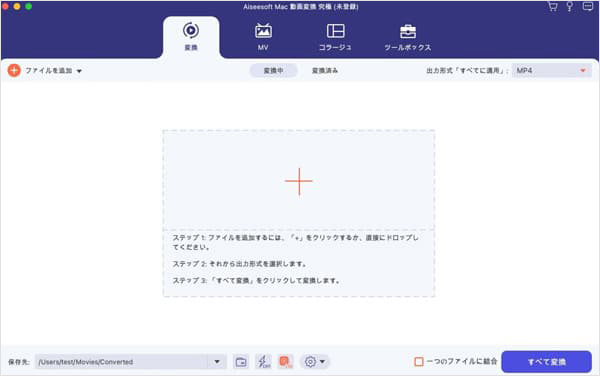Open the ツールボックス toolbox tab
The height and width of the screenshot is (376, 600).
pos(408,37)
